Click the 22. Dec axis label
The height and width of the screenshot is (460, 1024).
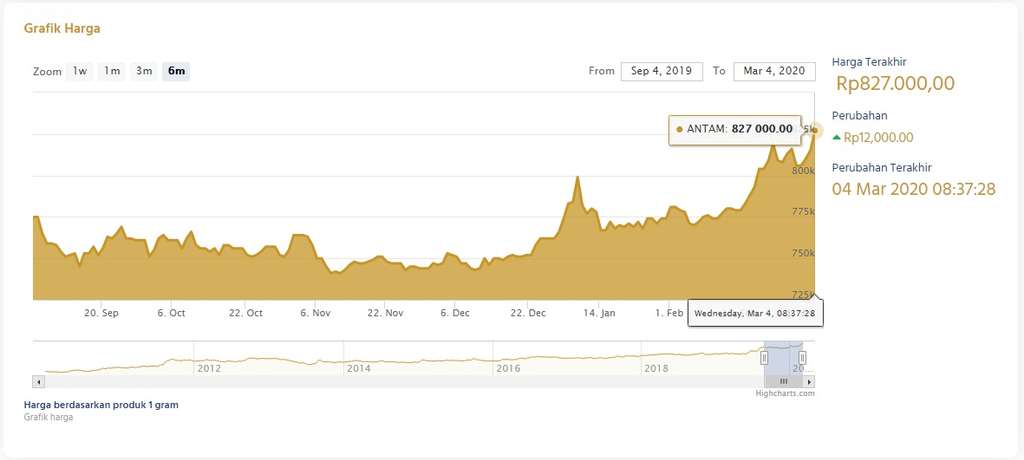pyautogui.click(x=528, y=313)
